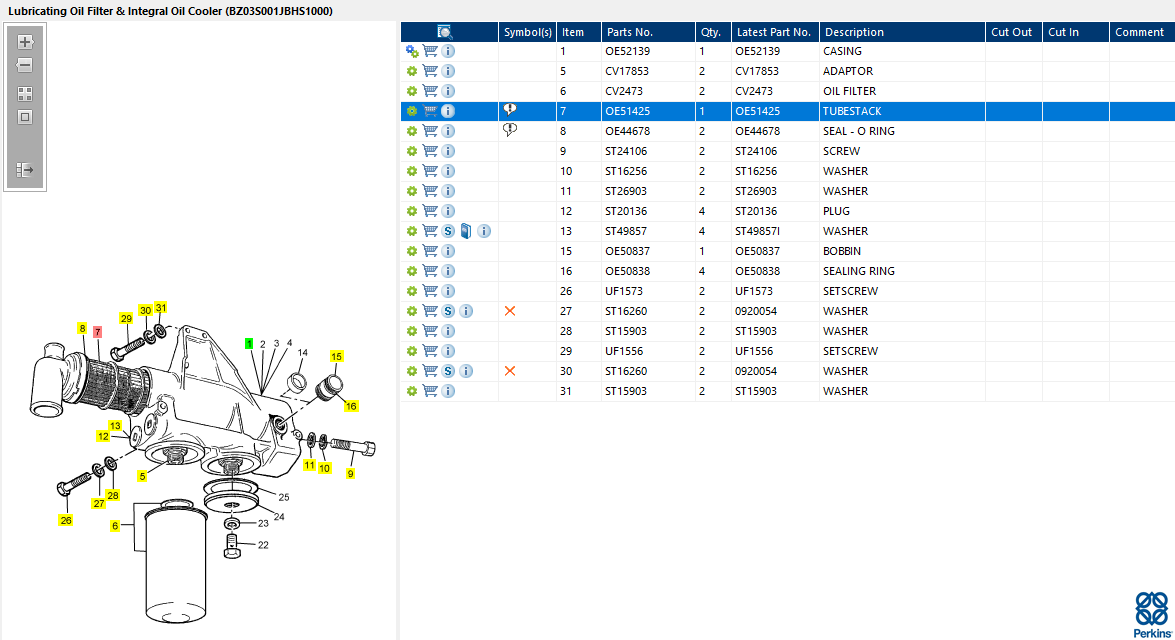This screenshot has height=640, width=1175.
Task: Click the orange X symbol on item 30 row
Action: tap(510, 371)
